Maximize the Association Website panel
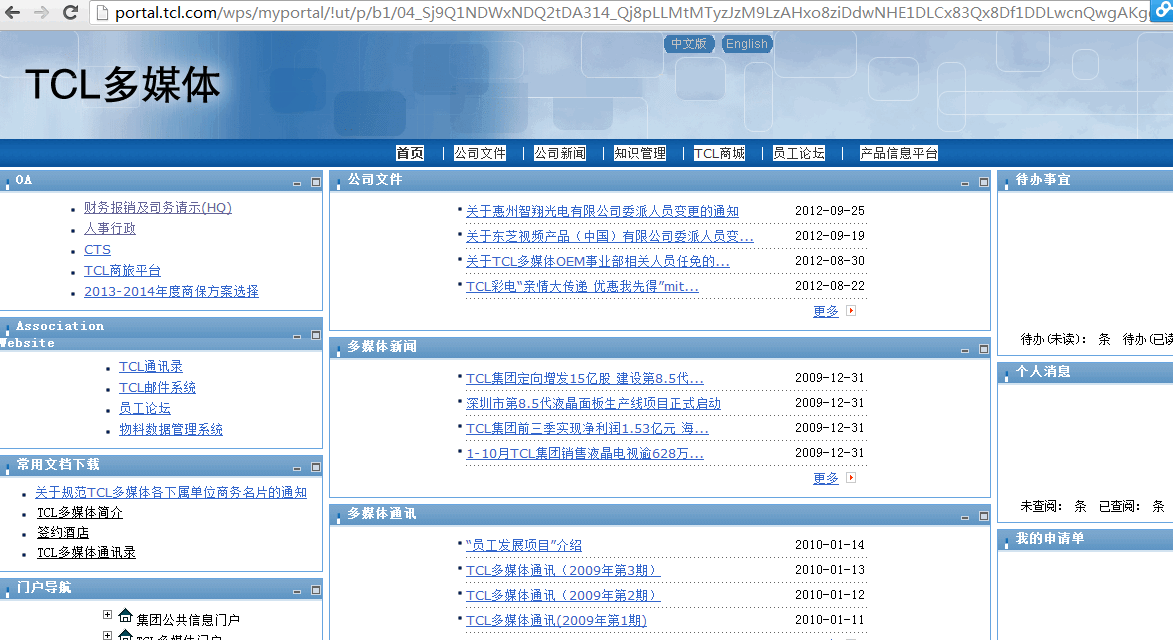 point(316,335)
